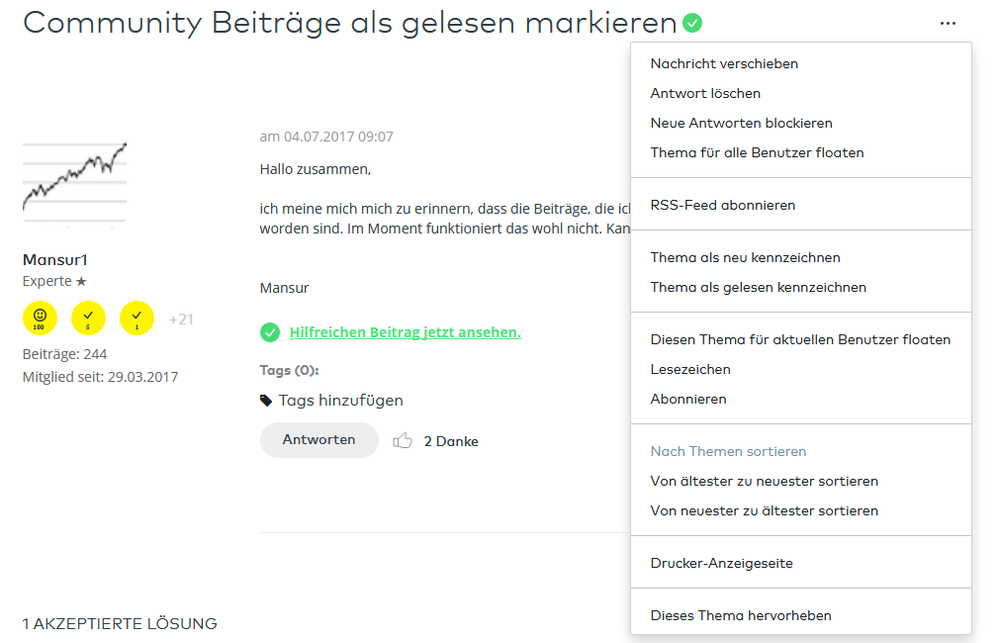Click the yellow checkmark badge labeled 5
Screen dimensions: 999x643
click(88, 318)
